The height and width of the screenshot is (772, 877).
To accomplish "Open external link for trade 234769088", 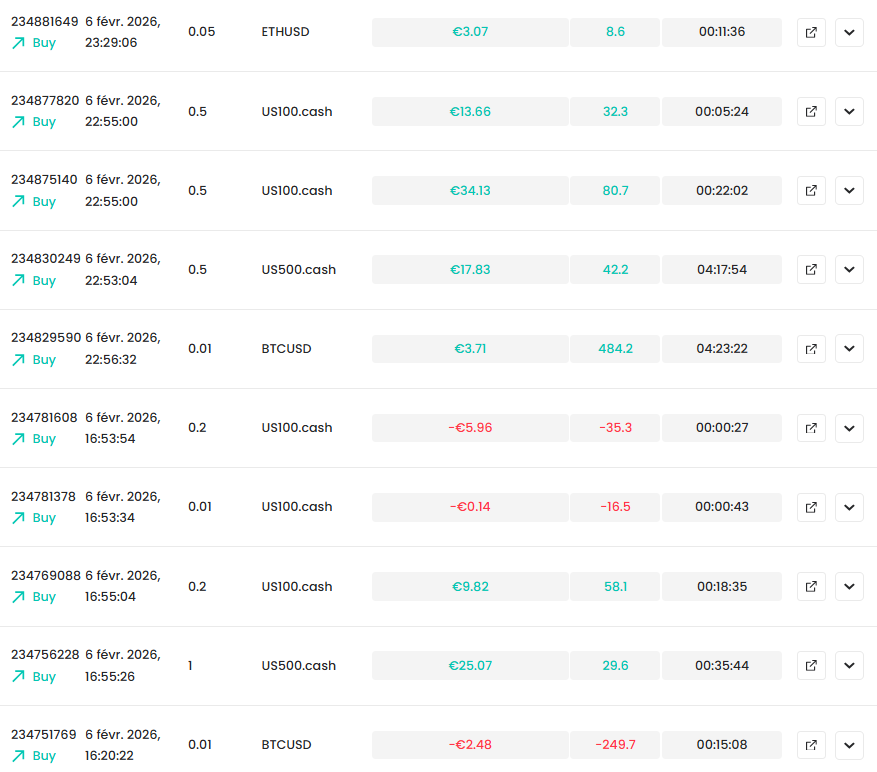I will (x=811, y=586).
